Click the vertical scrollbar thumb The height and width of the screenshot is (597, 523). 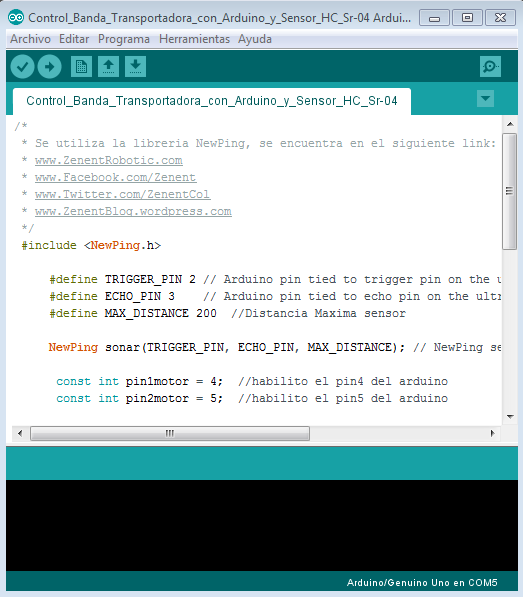tap(509, 191)
